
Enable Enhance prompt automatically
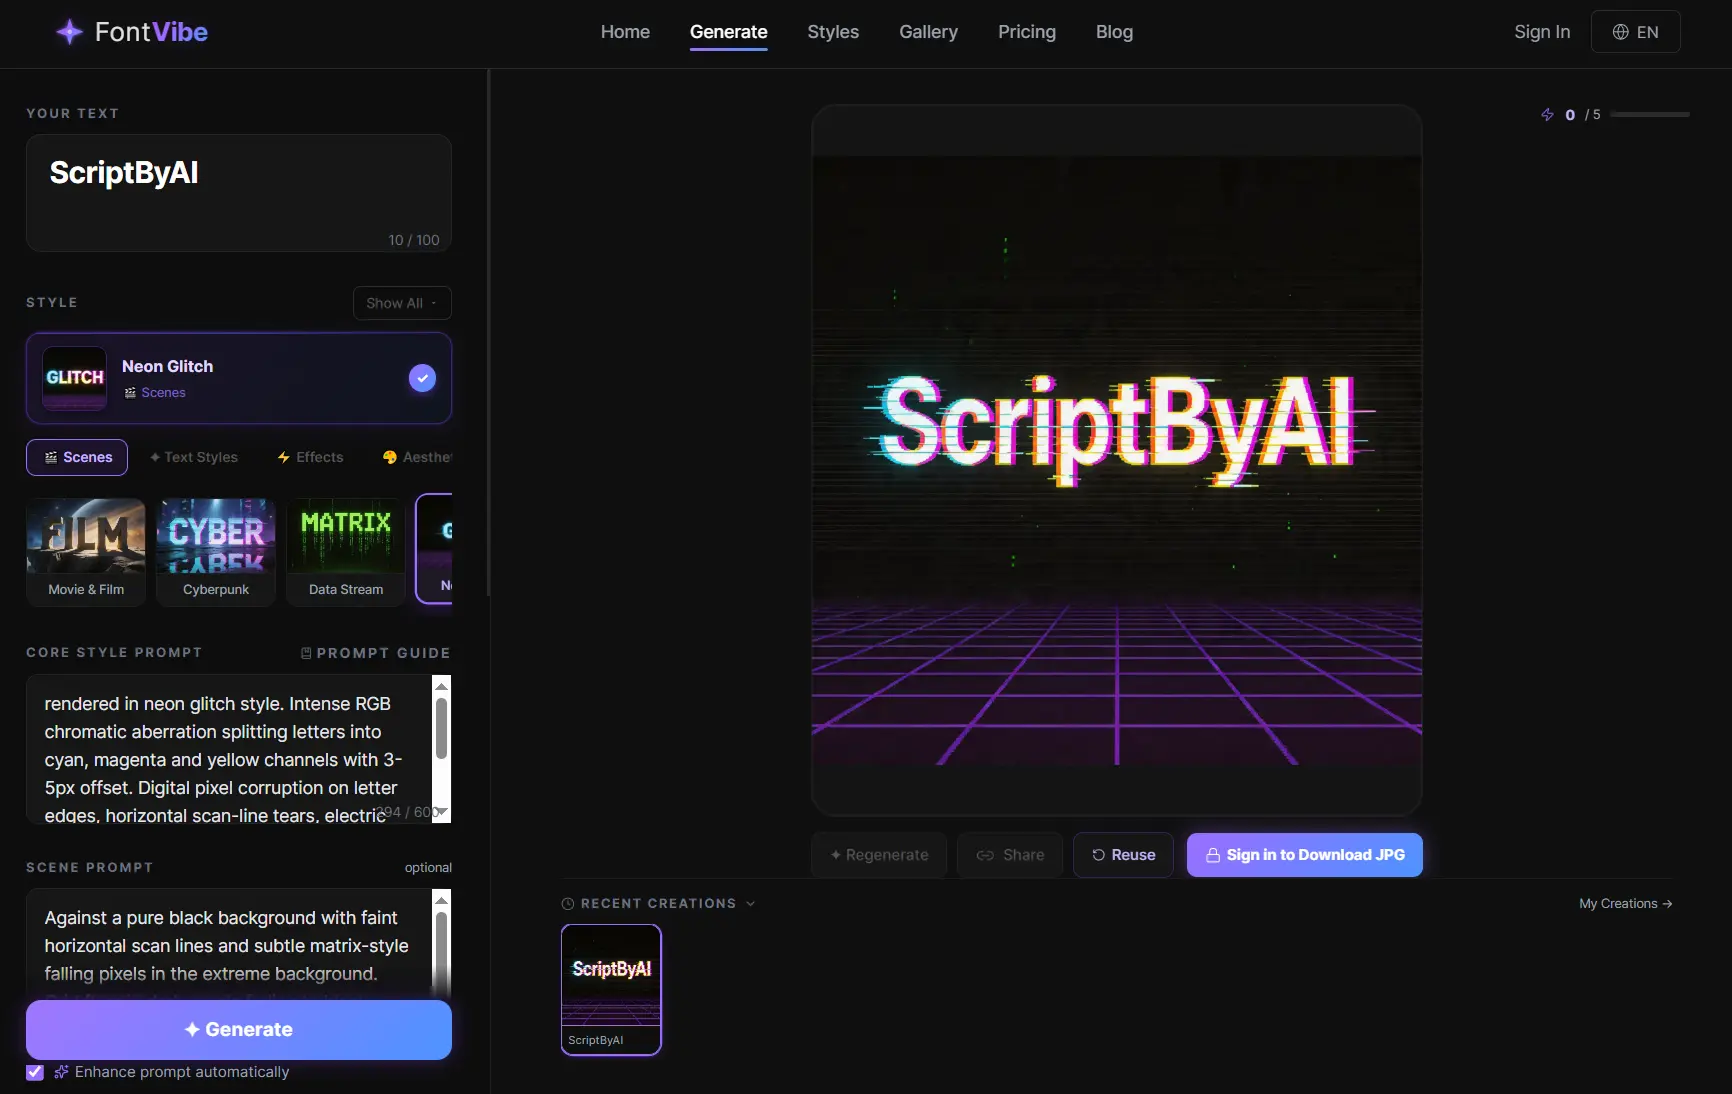click(35, 1072)
